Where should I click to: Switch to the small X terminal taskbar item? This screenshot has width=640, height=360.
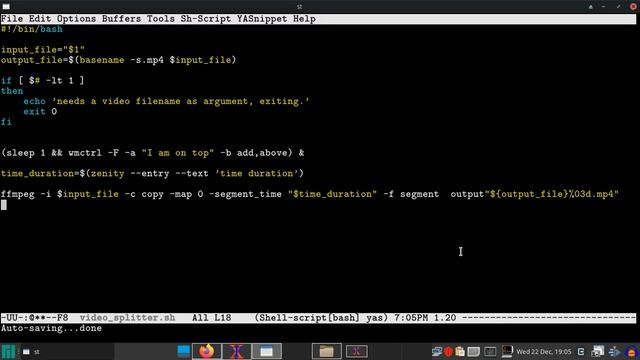[356, 351]
